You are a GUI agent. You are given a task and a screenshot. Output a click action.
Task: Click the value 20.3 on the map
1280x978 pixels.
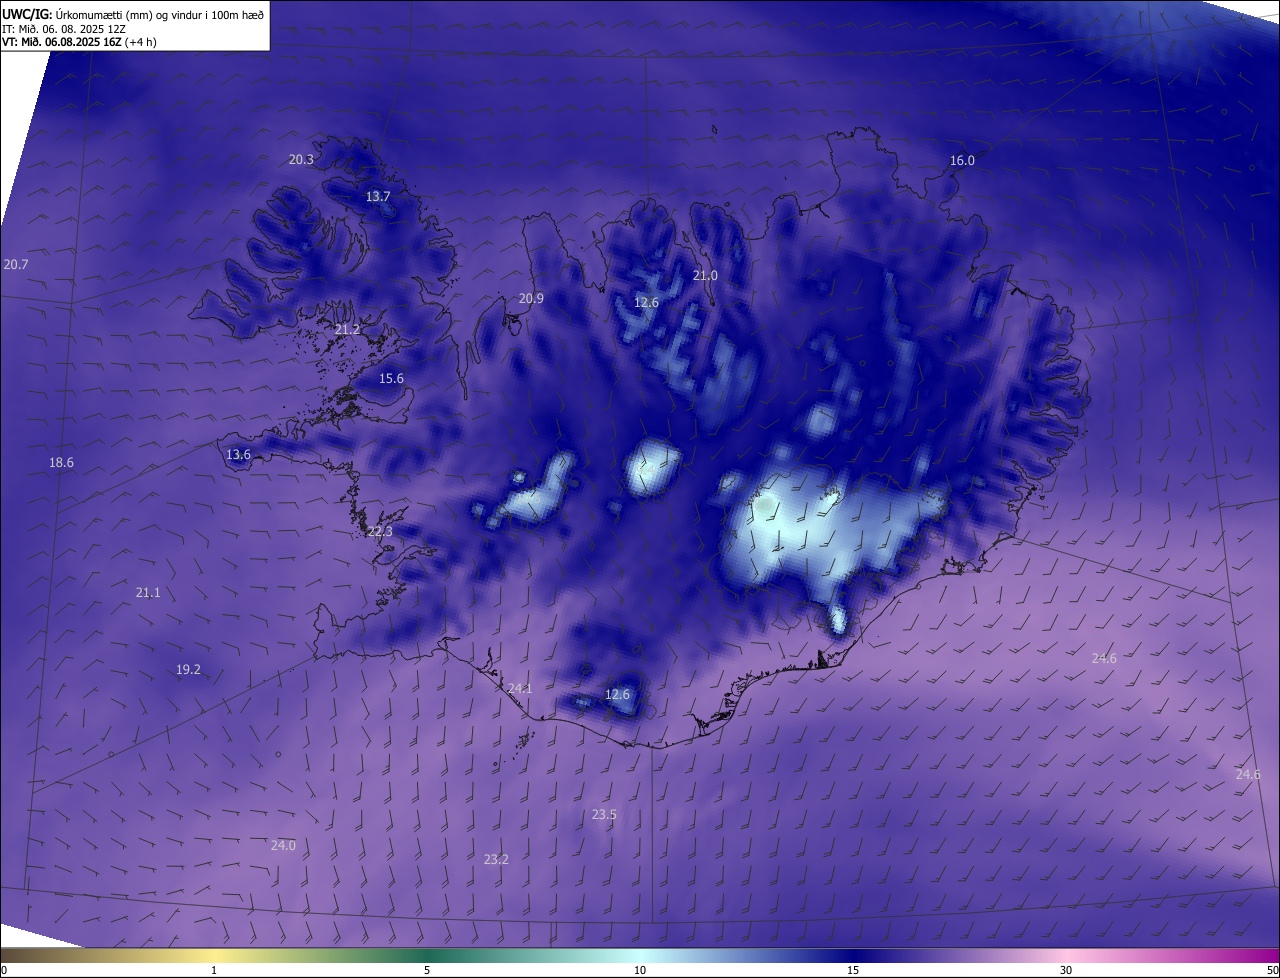coord(301,159)
